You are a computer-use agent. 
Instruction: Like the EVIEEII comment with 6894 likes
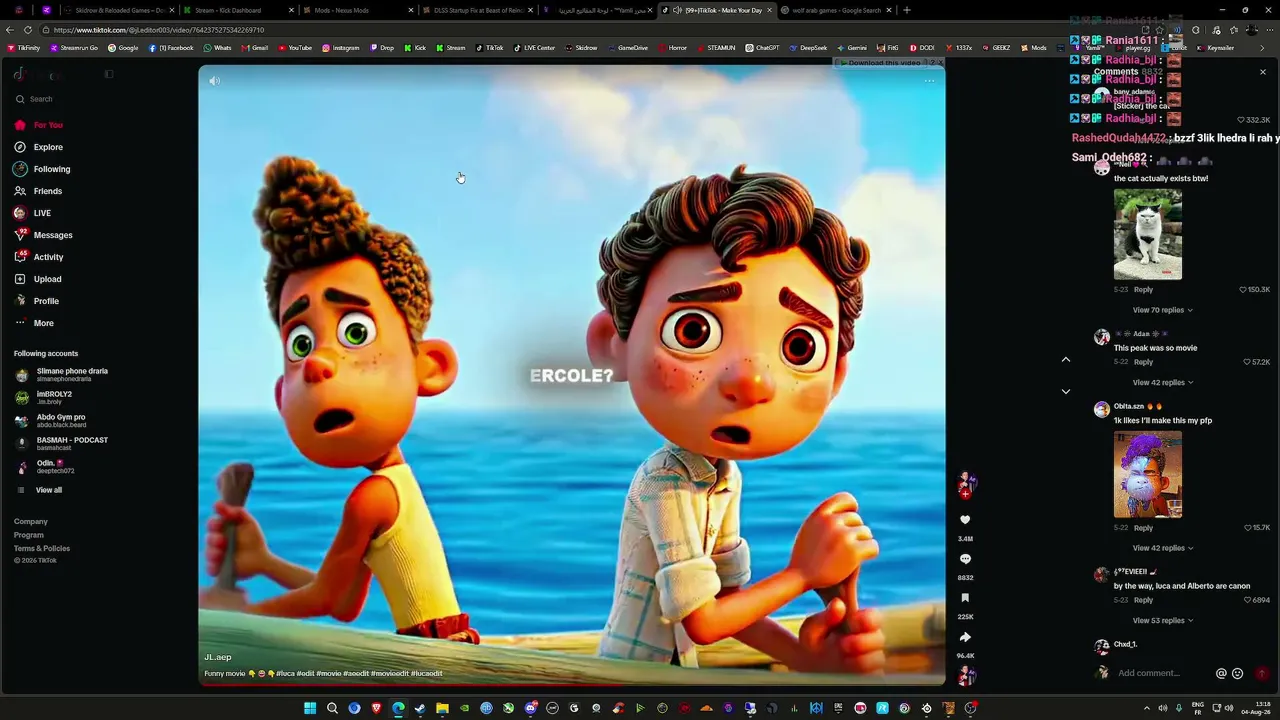point(1250,600)
